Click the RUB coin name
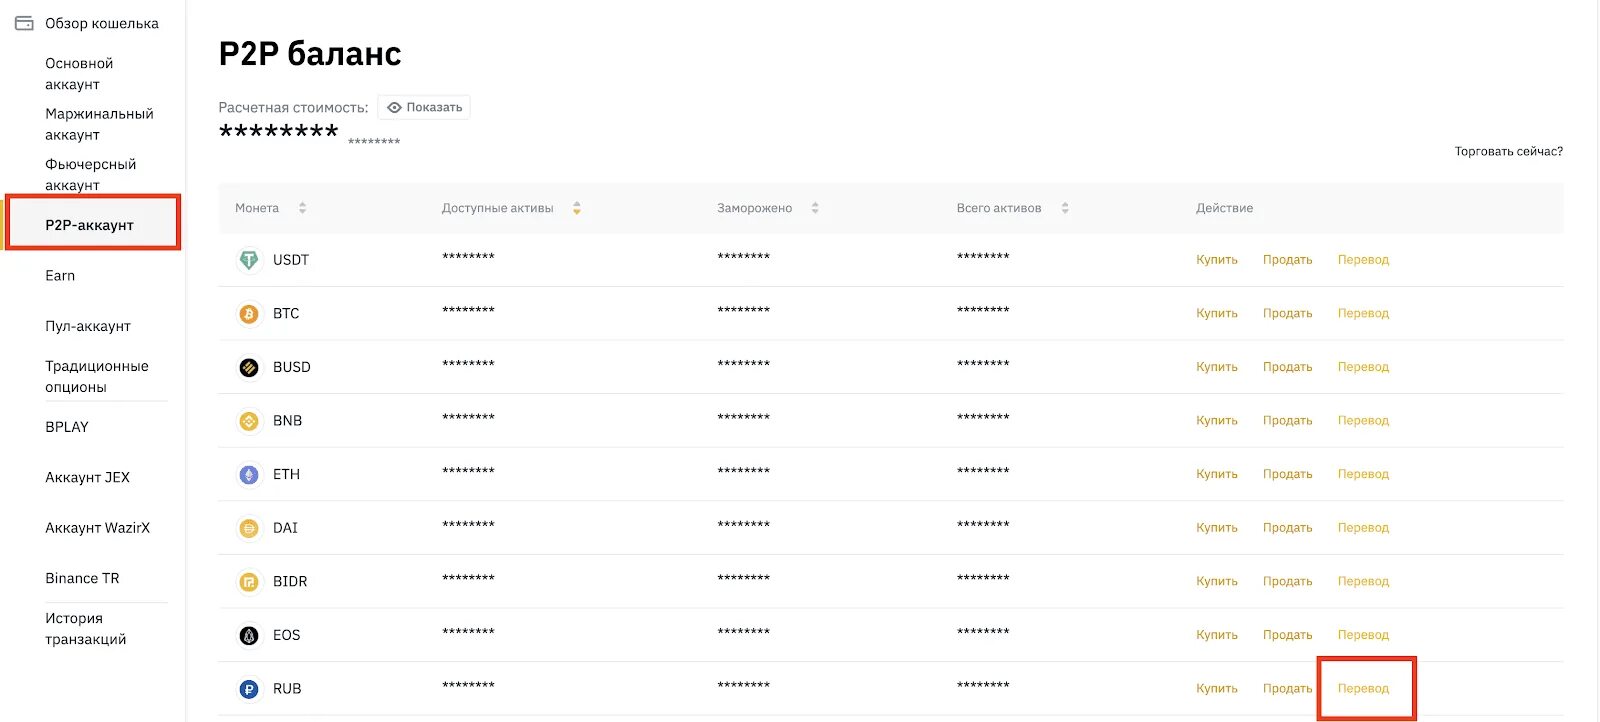This screenshot has height=722, width=1600. pyautogui.click(x=287, y=689)
